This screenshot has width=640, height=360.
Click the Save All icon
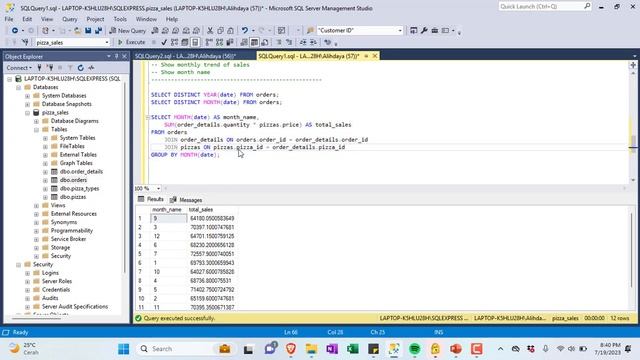tap(98, 31)
